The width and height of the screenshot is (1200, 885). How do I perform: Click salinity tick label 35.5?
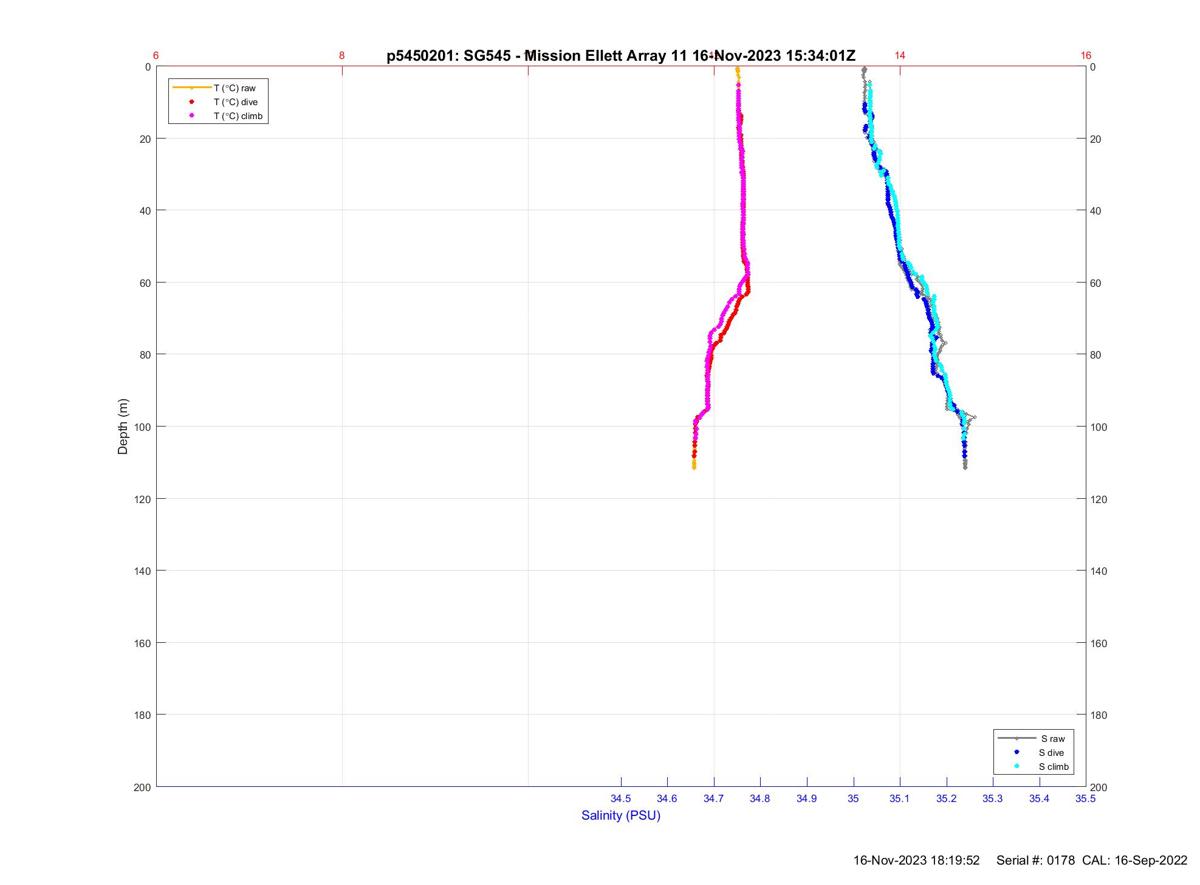click(x=1085, y=798)
